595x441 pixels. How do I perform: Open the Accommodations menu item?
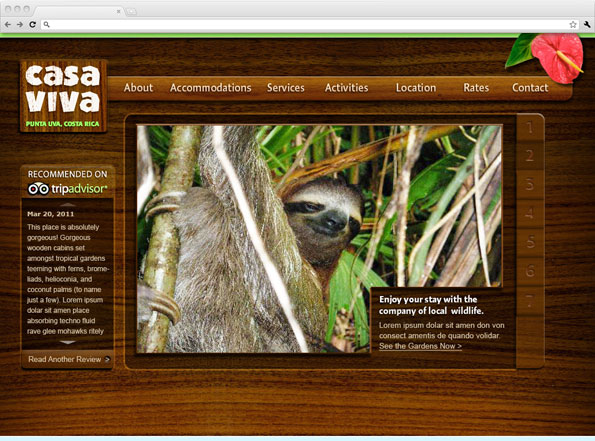click(211, 88)
